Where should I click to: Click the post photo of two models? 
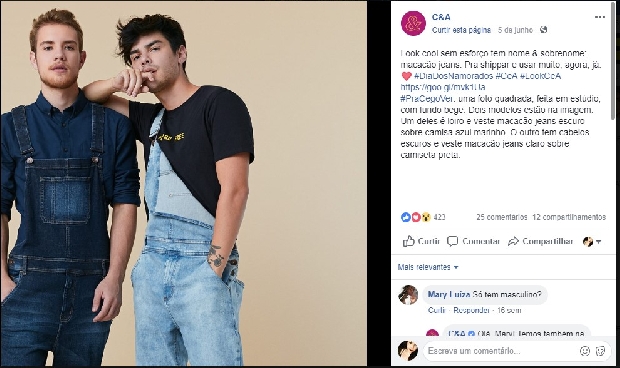[184, 184]
